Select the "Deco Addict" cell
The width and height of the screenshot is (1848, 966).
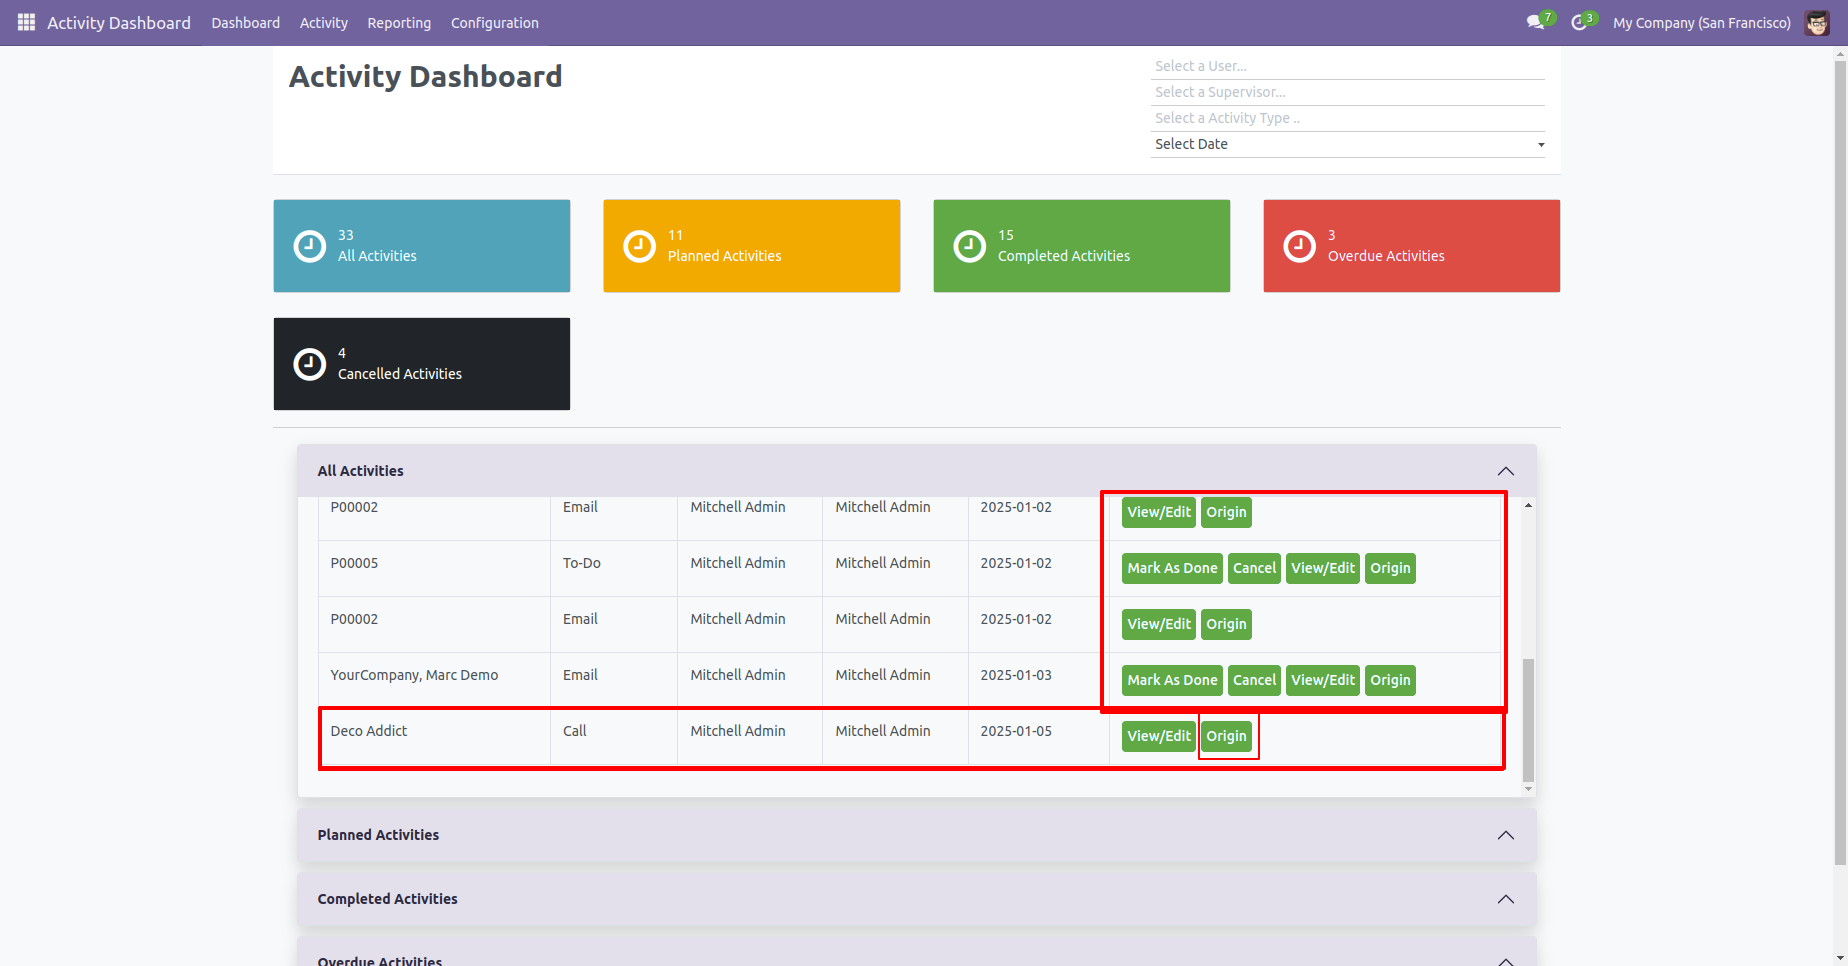(x=434, y=737)
